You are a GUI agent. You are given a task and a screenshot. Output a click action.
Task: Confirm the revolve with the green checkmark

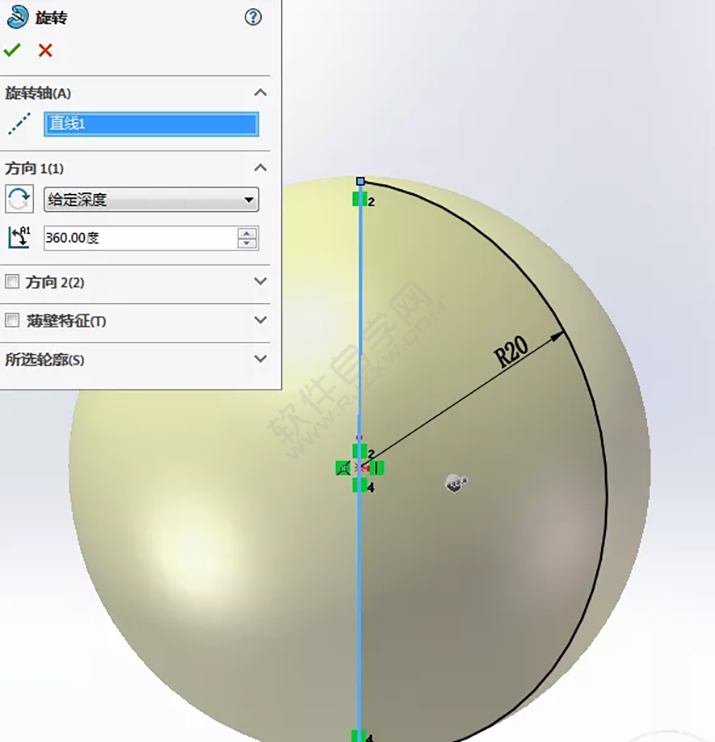(12, 50)
